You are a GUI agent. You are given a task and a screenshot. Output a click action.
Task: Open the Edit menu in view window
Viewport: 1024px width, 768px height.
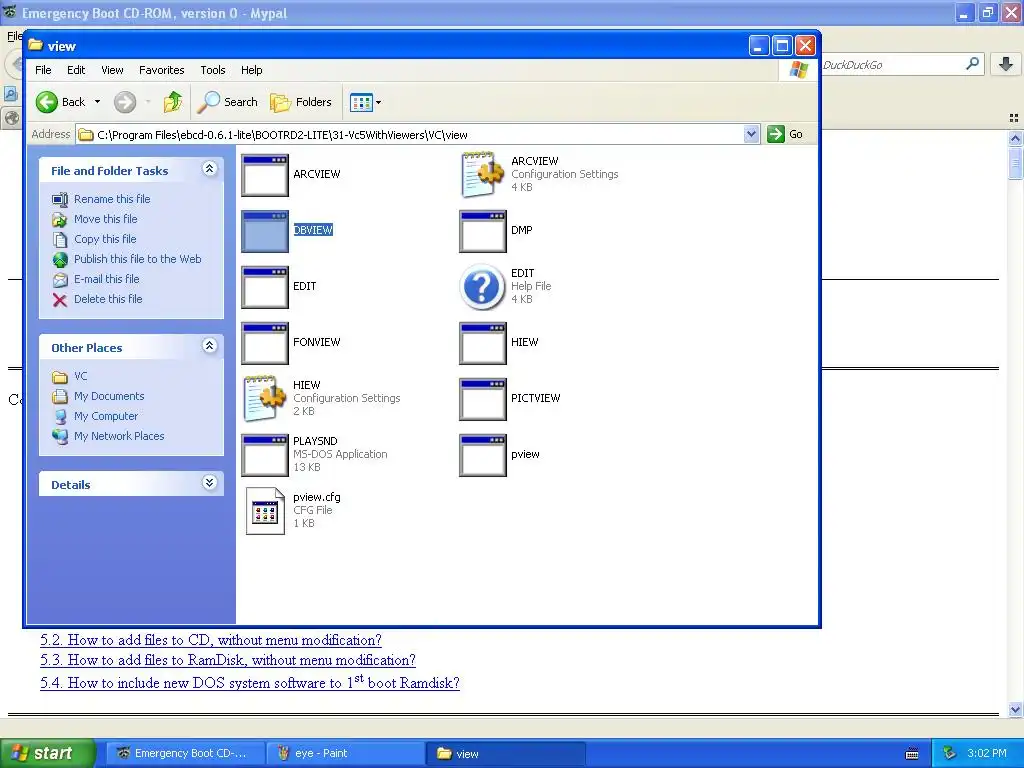coord(76,70)
